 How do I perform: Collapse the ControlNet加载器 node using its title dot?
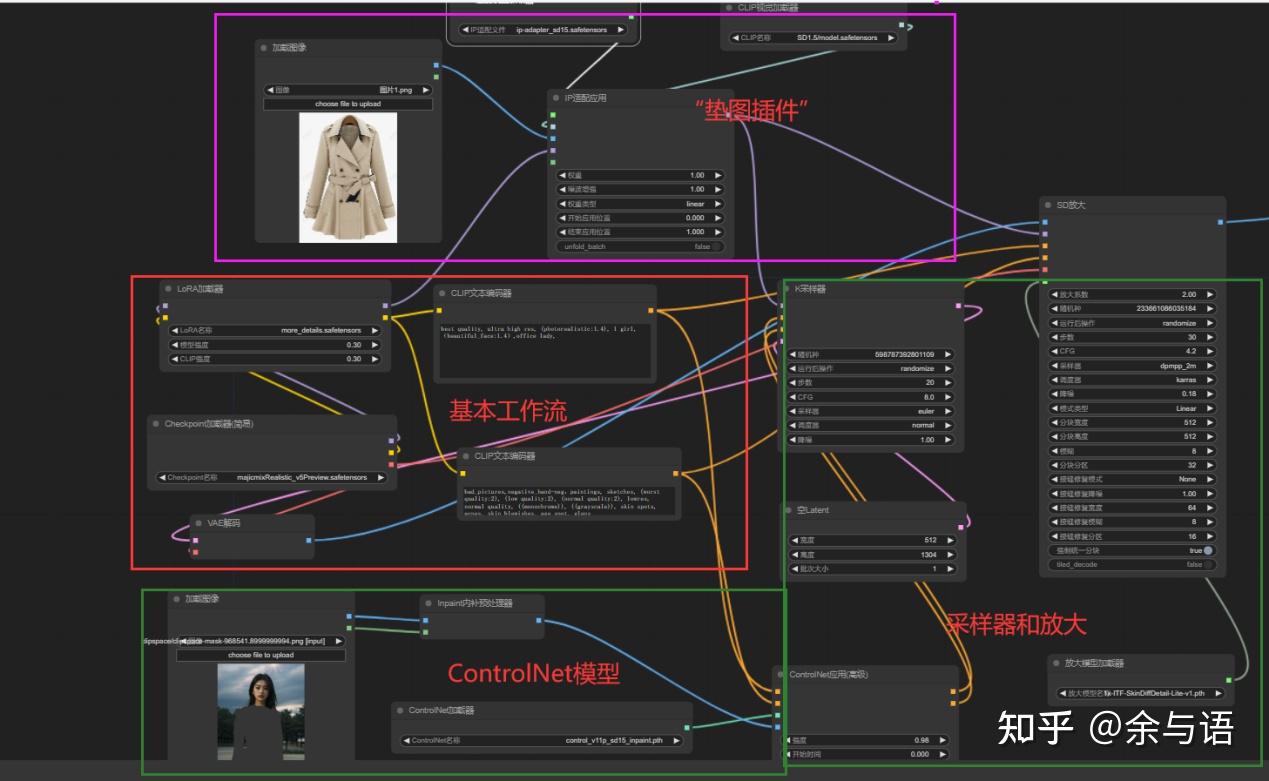pyautogui.click(x=399, y=710)
